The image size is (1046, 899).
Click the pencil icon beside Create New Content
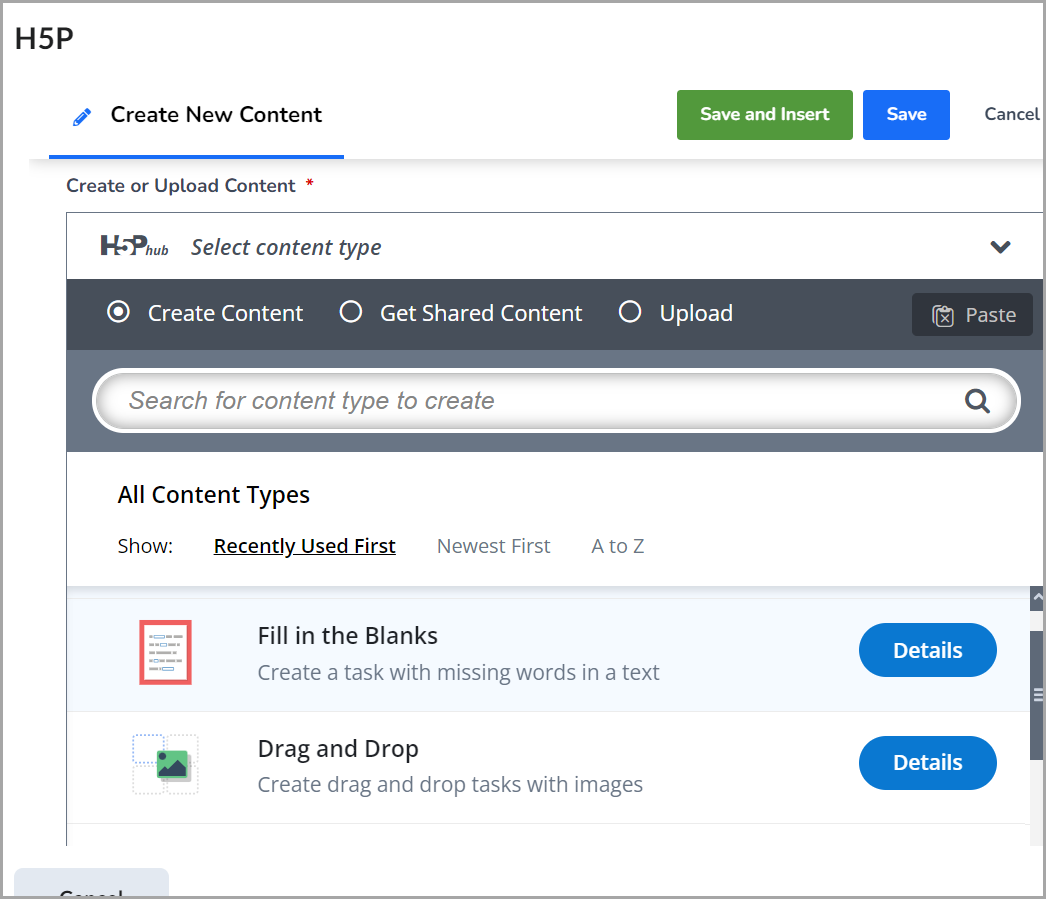click(x=81, y=115)
